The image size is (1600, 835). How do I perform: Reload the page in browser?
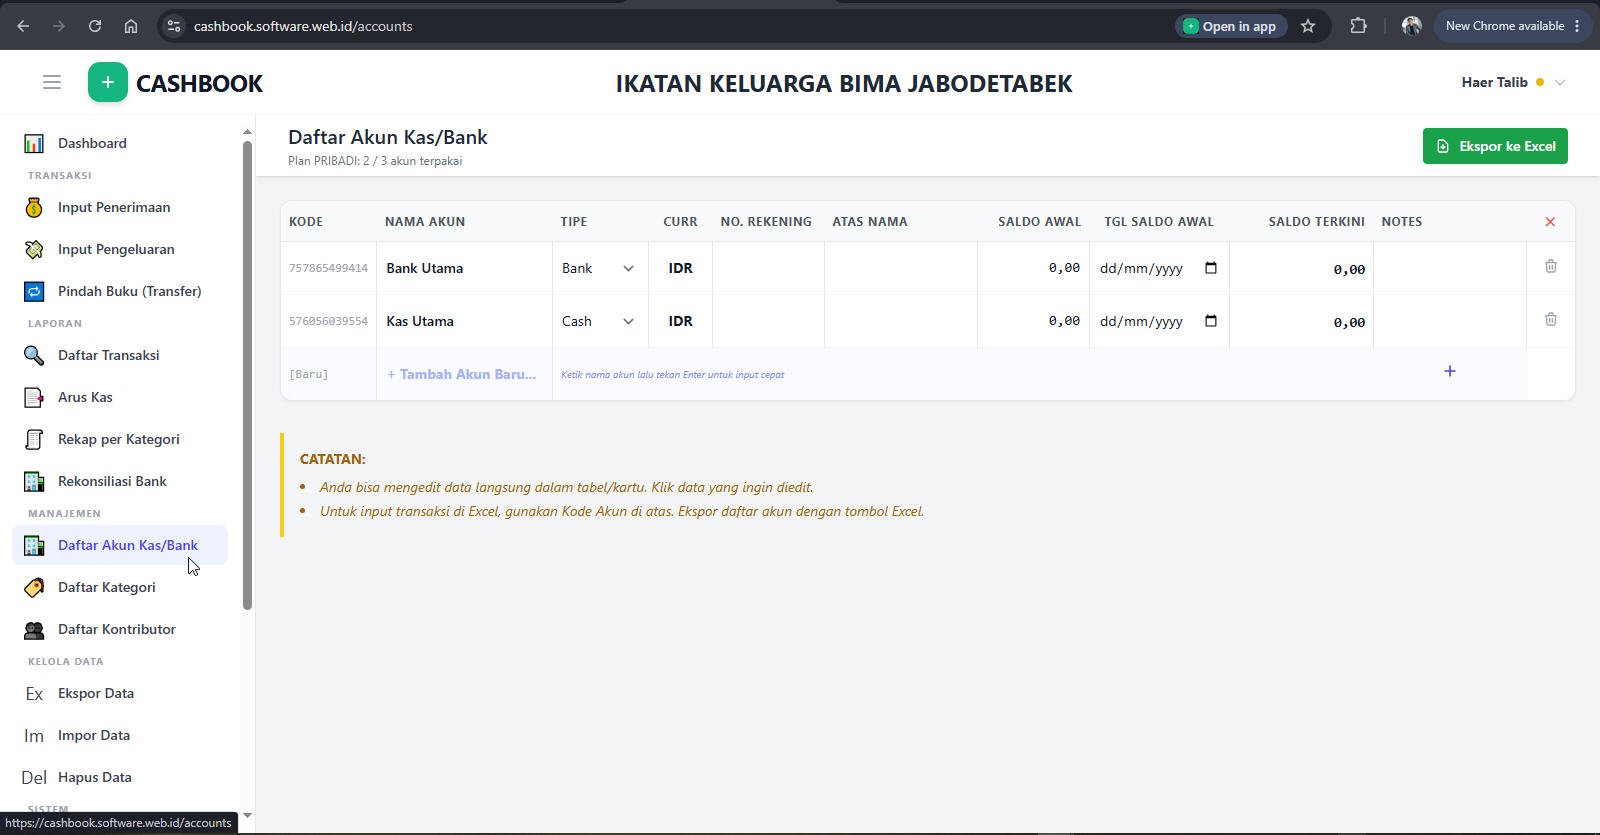[95, 26]
